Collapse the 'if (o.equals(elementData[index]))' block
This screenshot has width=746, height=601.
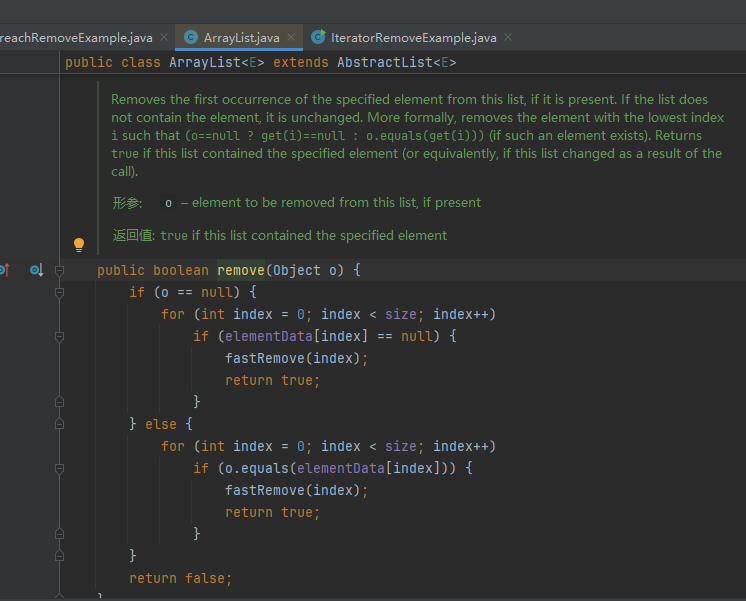59,468
